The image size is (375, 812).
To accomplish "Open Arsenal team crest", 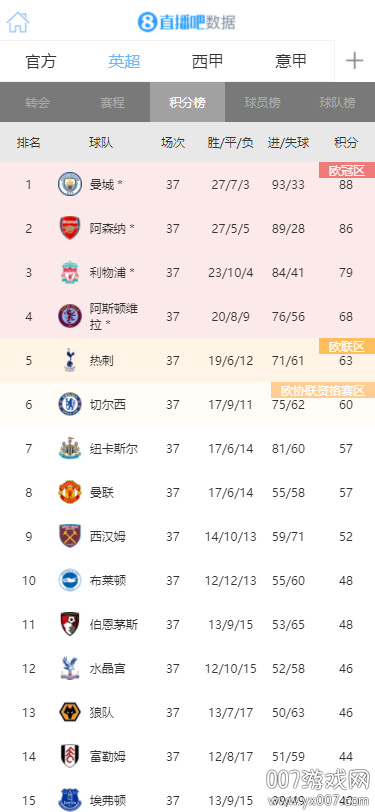I will 69,228.
